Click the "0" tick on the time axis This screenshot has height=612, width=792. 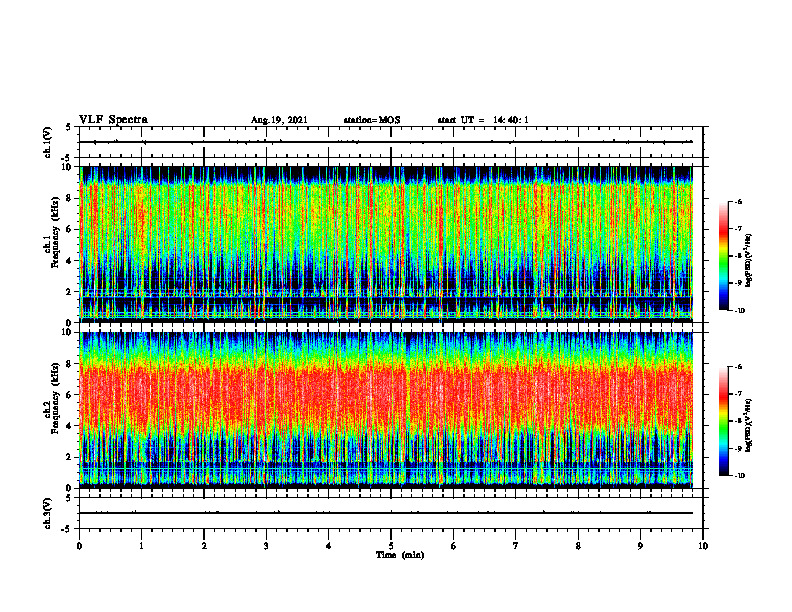(x=79, y=546)
